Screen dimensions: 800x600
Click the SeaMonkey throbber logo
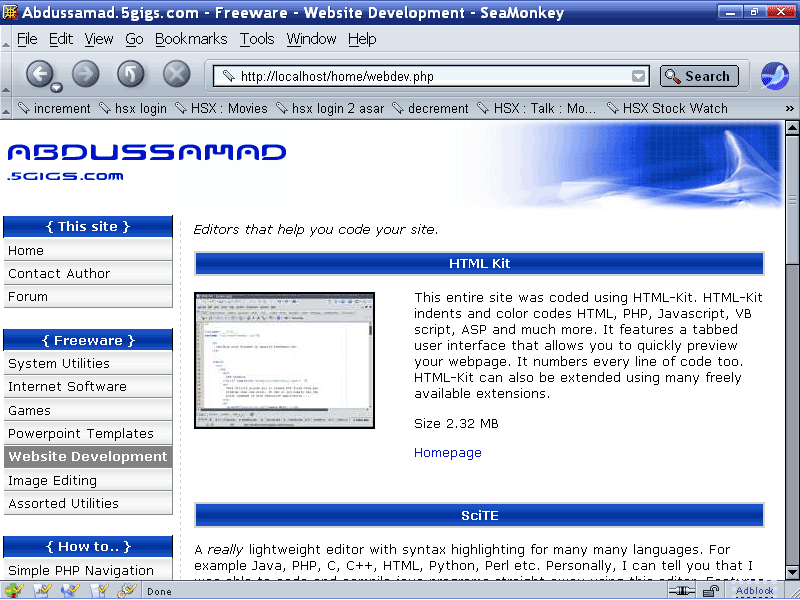(774, 76)
